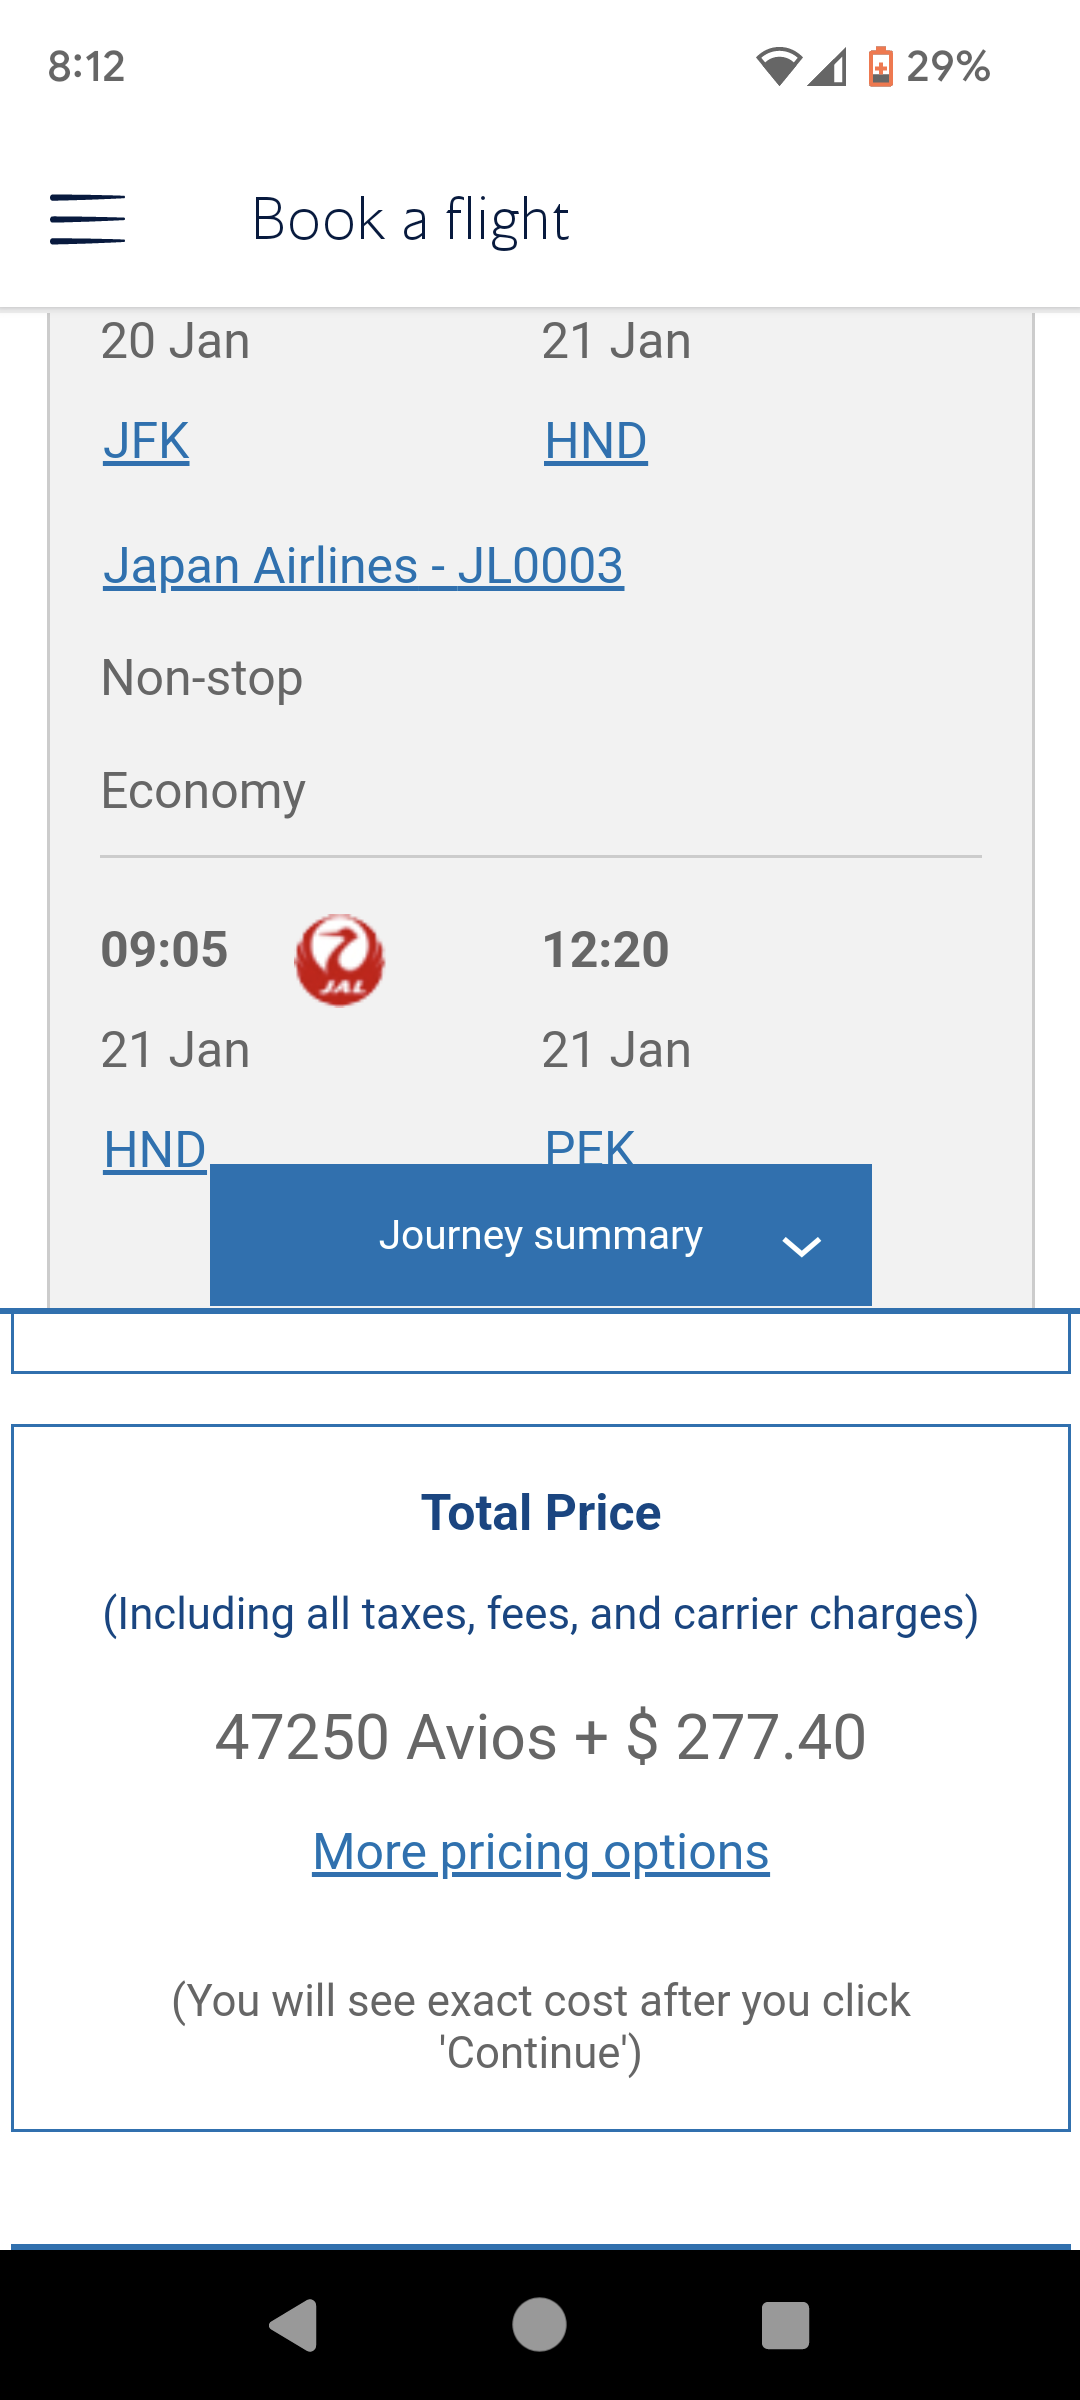Open the first HND arrival airport link
Viewport: 1080px width, 2400px height.
click(596, 441)
